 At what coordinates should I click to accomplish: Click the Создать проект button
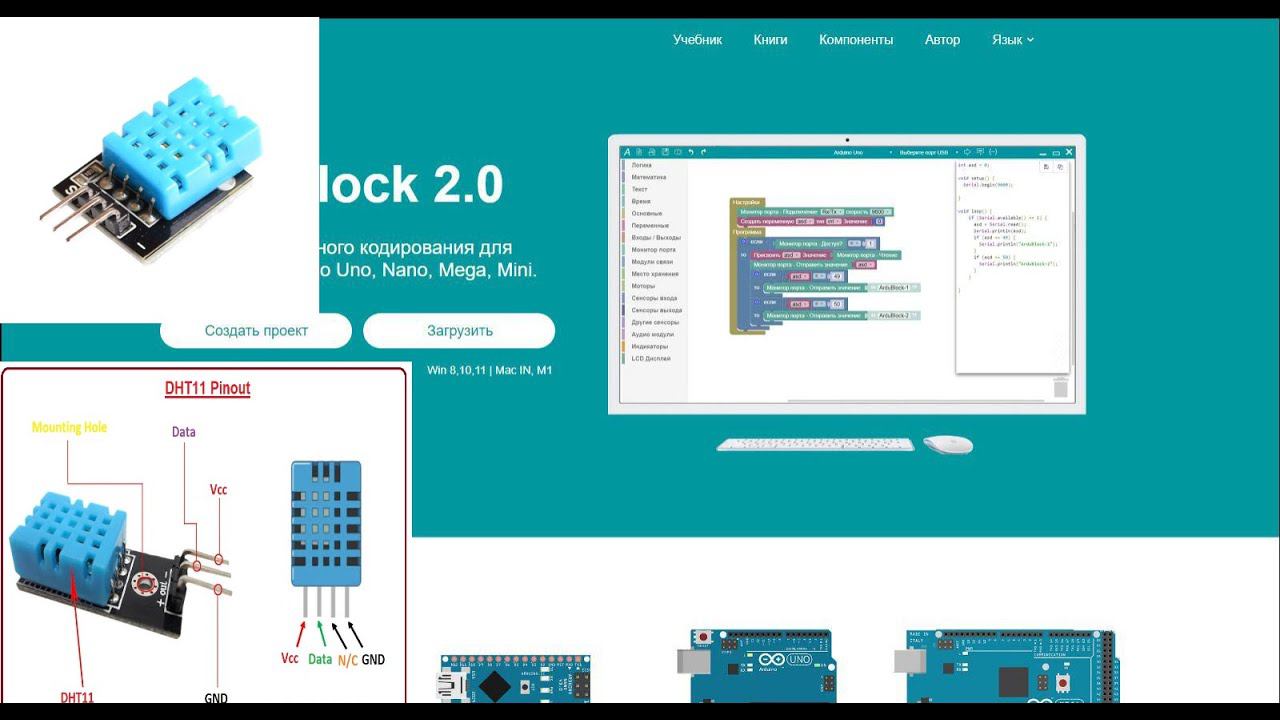[x=256, y=331]
